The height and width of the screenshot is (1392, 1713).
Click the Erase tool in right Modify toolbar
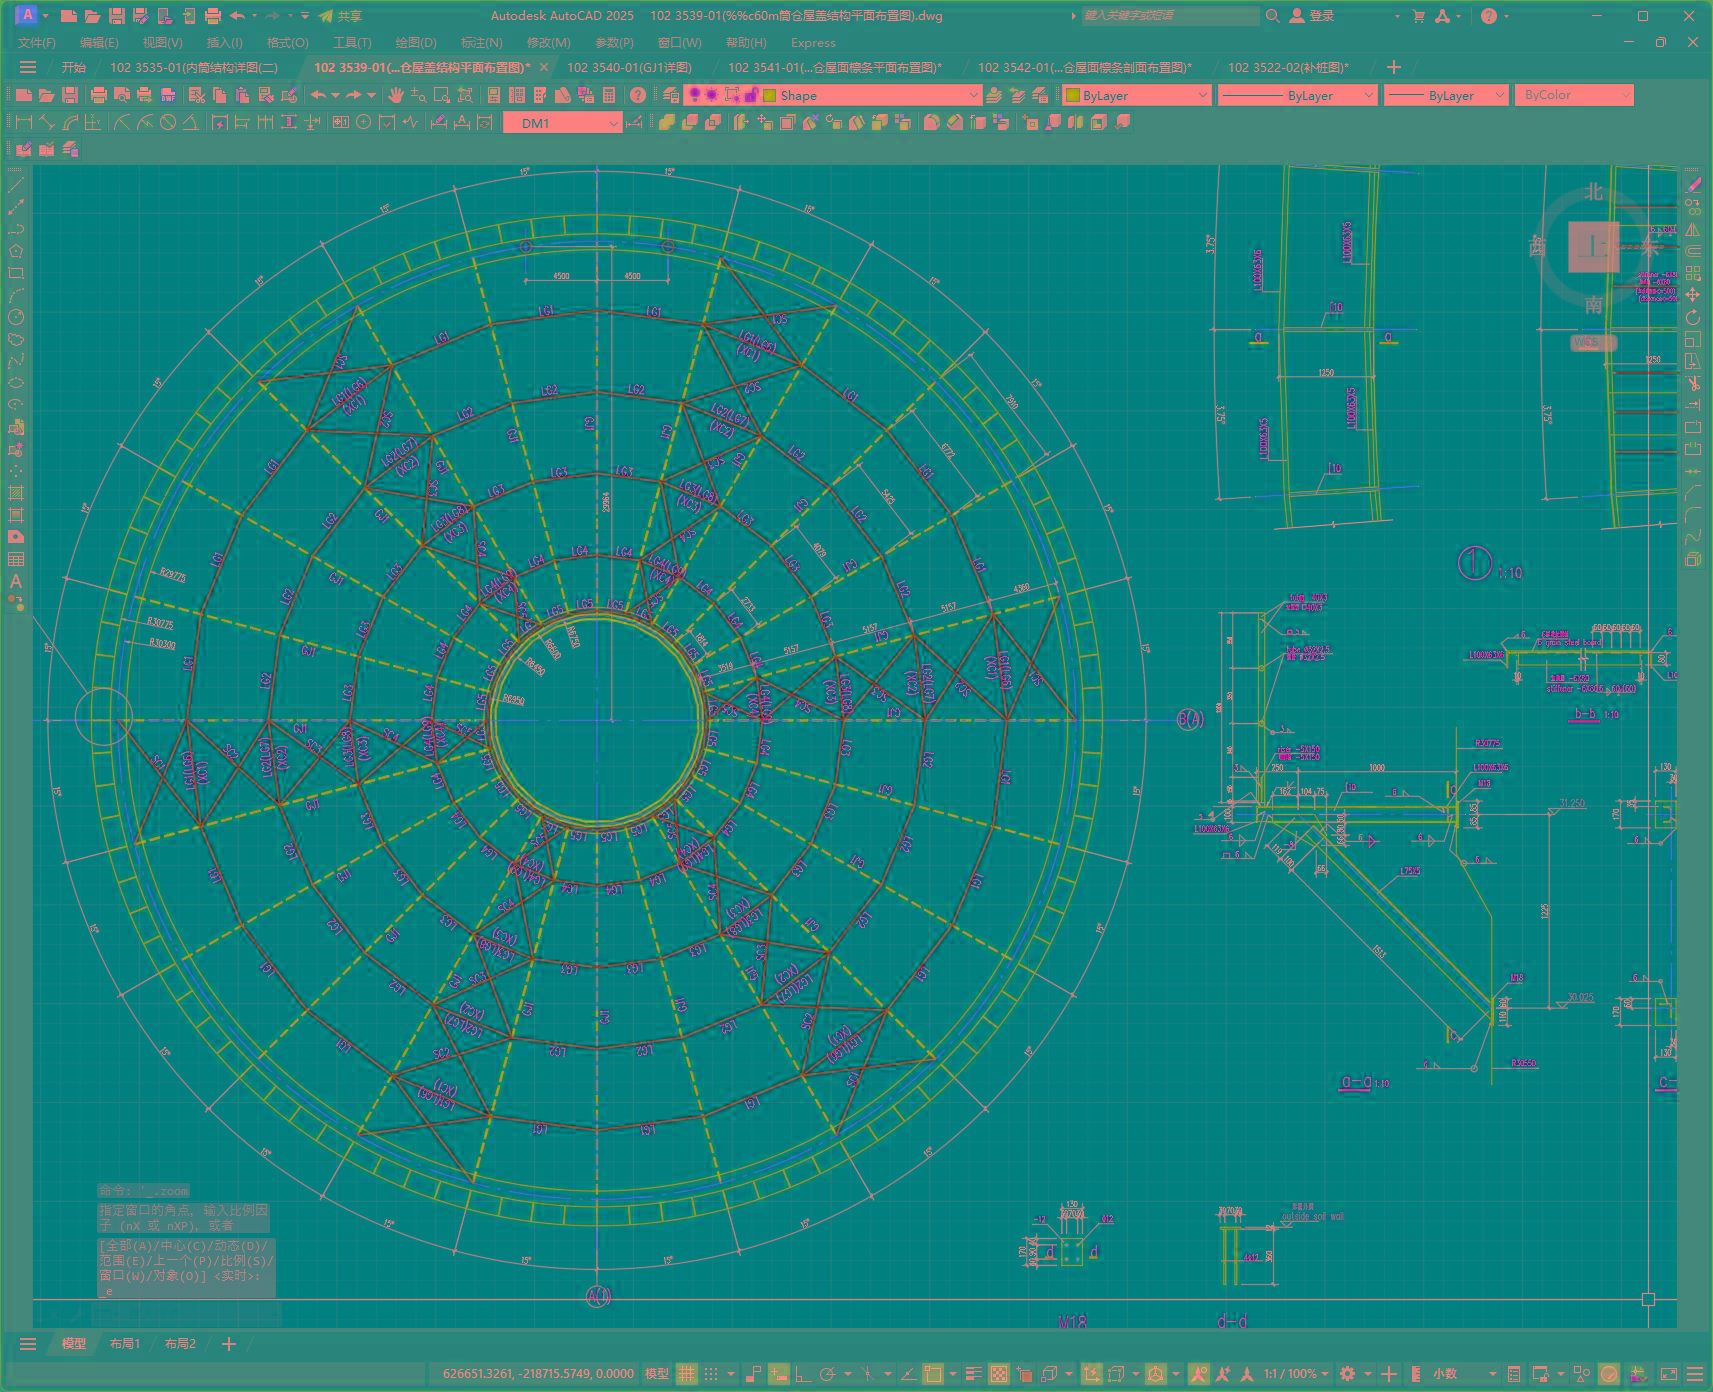[x=1693, y=185]
